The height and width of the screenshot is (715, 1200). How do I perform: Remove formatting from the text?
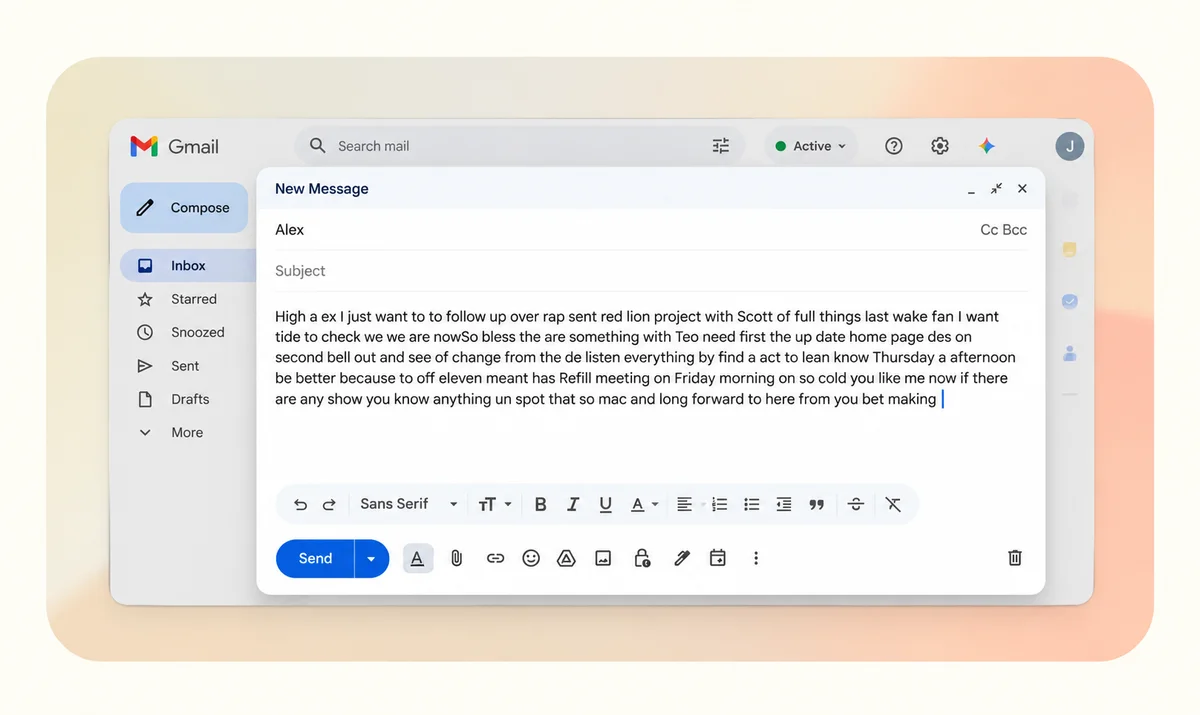coord(893,505)
